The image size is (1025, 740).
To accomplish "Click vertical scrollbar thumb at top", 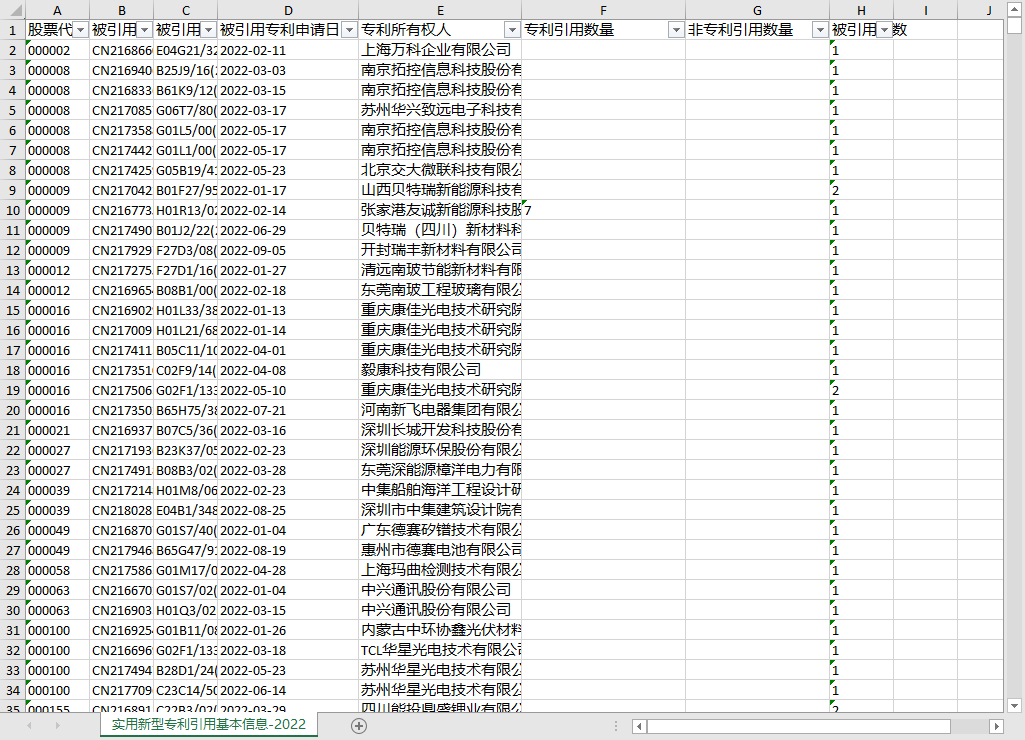I will pyautogui.click(x=1014, y=25).
